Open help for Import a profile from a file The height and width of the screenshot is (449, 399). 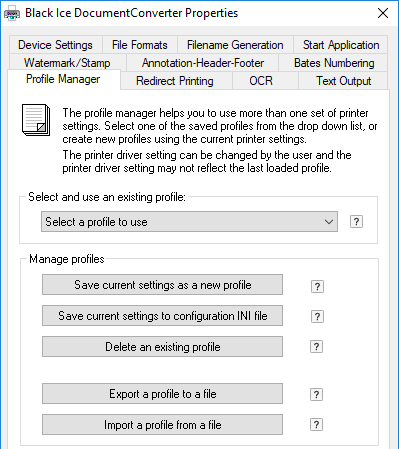[316, 425]
